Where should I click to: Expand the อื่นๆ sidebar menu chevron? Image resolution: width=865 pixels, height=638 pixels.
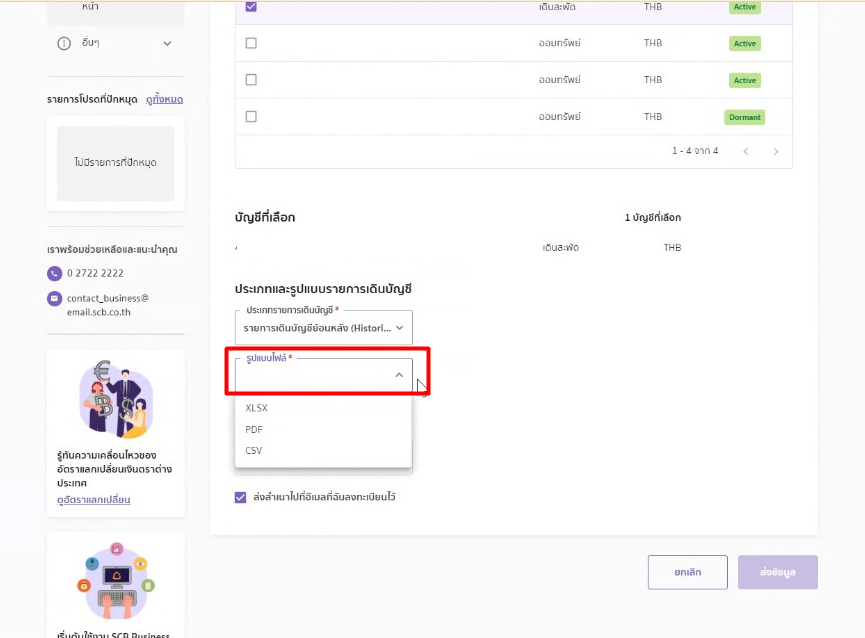point(167,44)
